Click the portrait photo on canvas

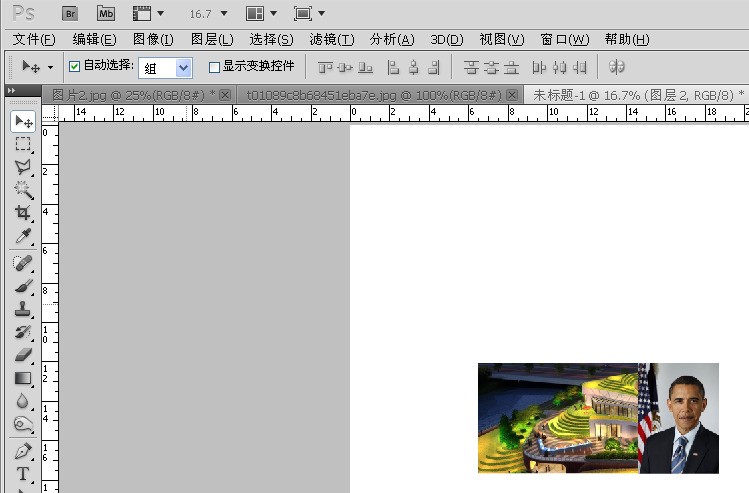[678, 418]
